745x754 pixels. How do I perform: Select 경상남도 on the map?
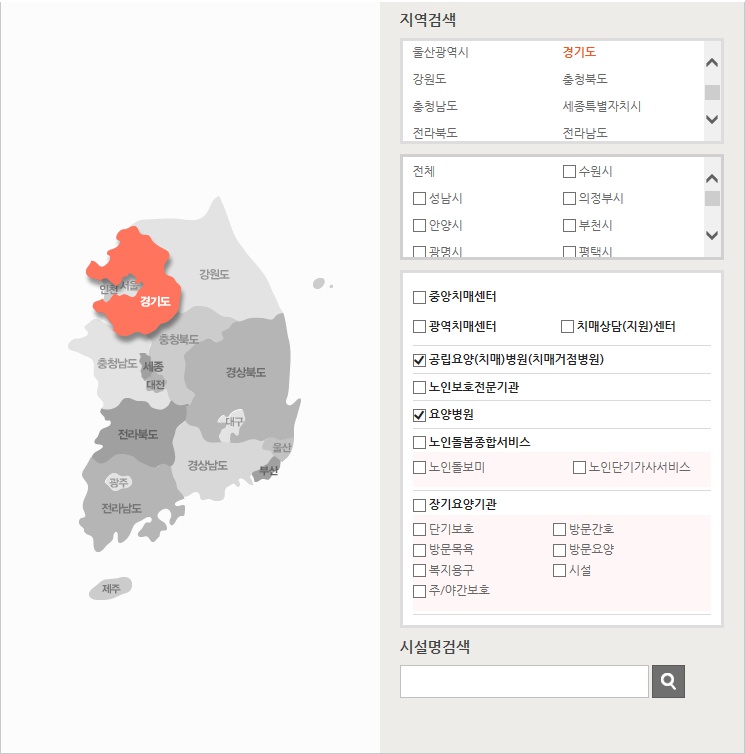tap(207, 465)
